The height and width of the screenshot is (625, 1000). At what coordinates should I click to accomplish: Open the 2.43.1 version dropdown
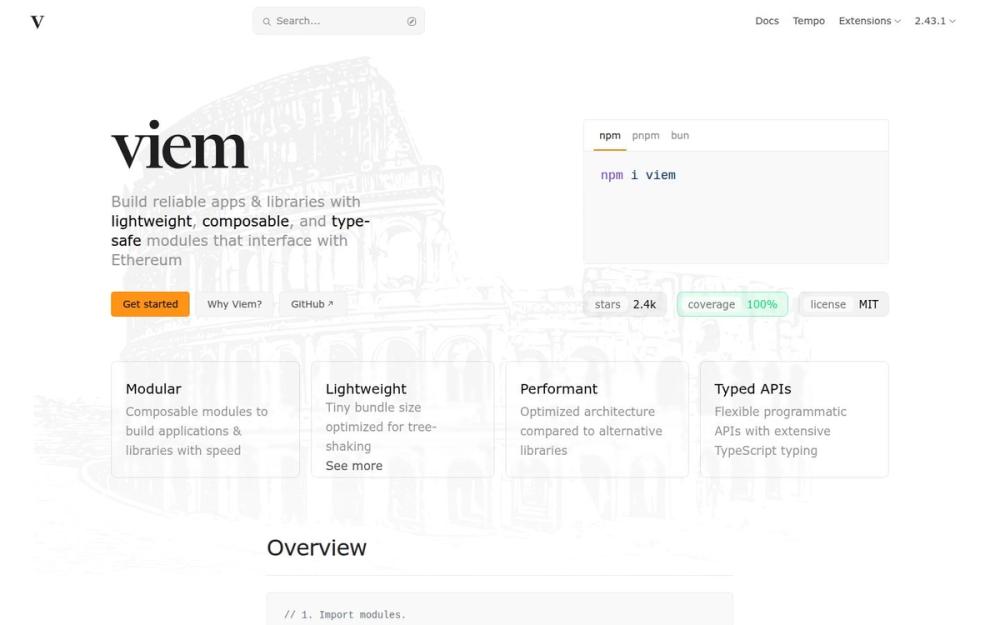(934, 21)
